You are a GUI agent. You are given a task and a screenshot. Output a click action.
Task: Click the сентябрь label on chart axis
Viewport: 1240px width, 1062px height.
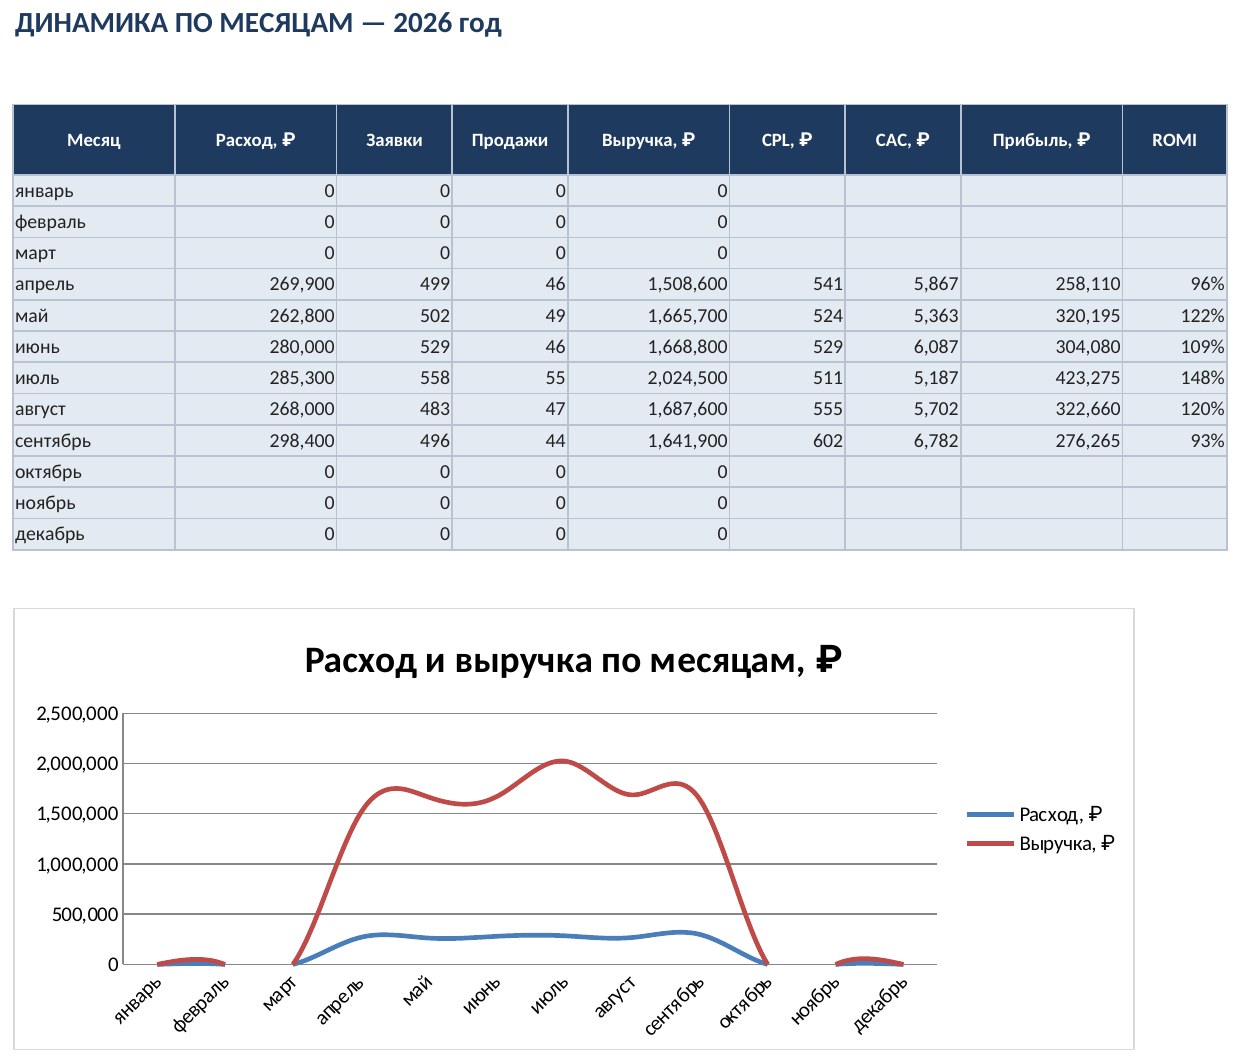(x=674, y=1006)
